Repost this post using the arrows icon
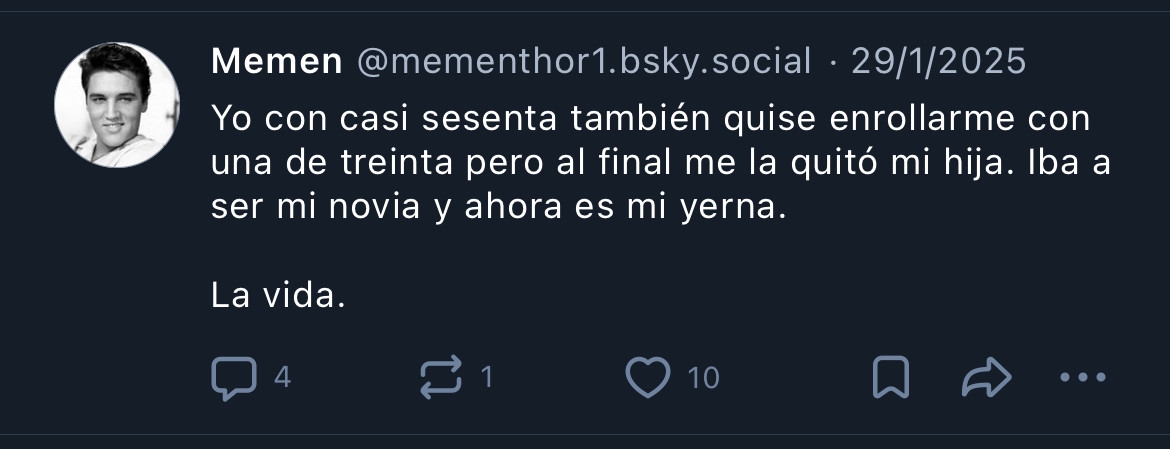This screenshot has height=449, width=1170. (441, 378)
